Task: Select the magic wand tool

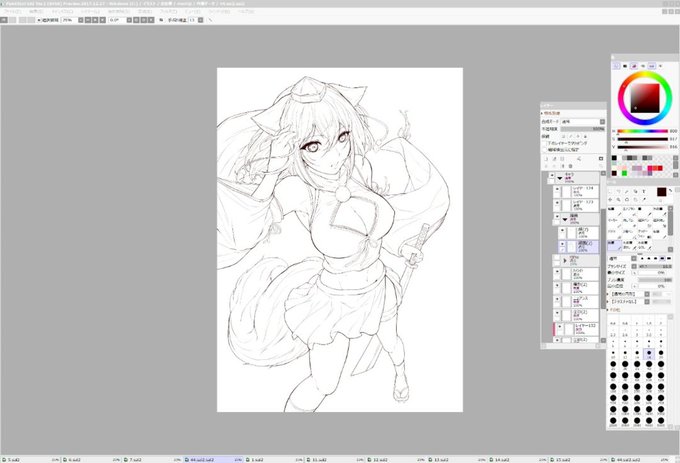Action: [627, 191]
